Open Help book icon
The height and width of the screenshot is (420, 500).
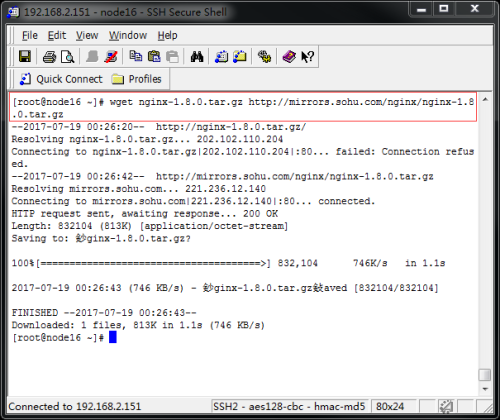[289, 56]
